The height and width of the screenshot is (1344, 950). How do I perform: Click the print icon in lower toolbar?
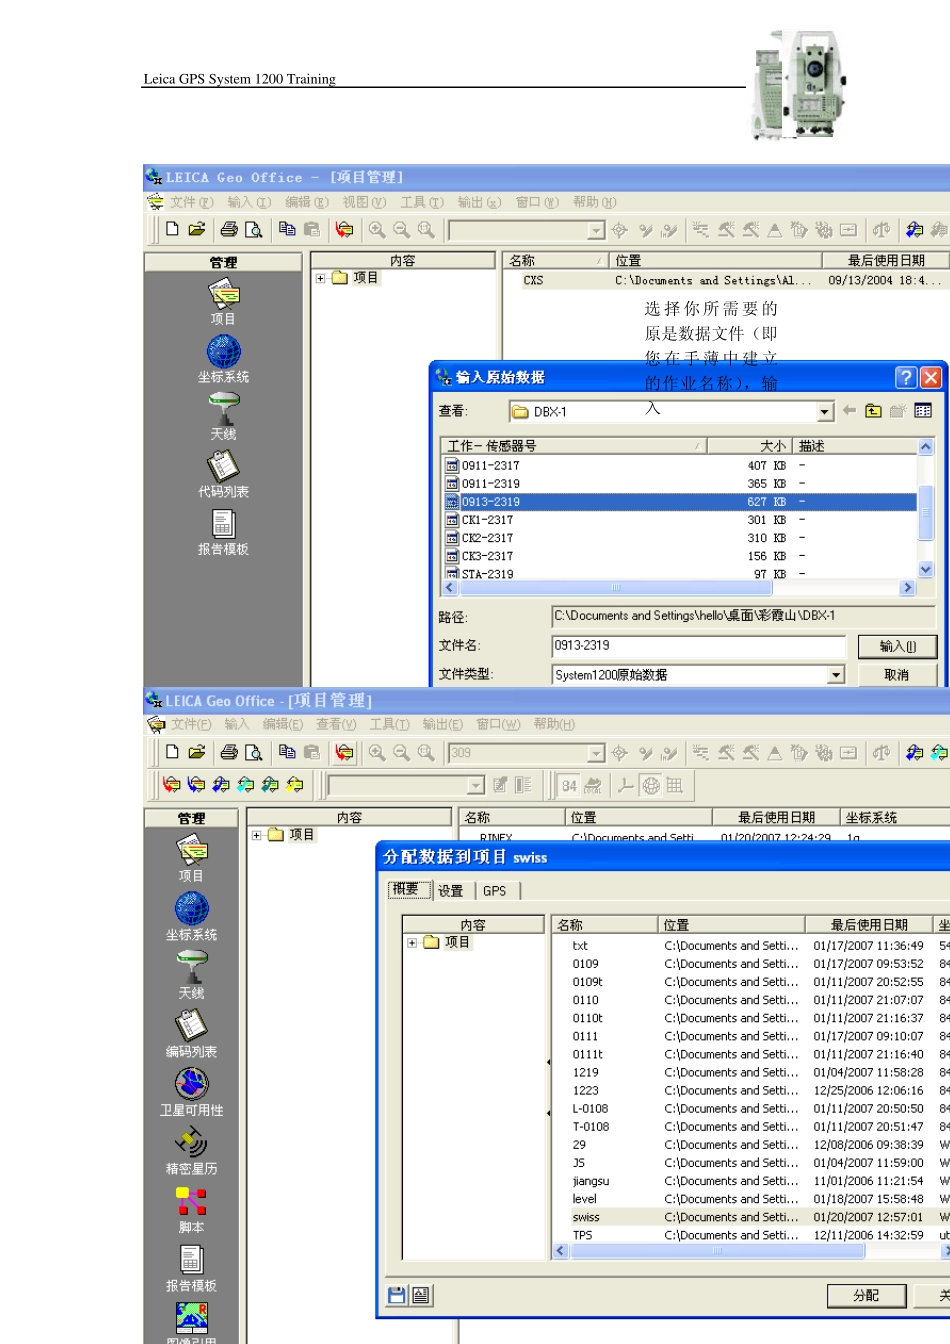(x=229, y=752)
